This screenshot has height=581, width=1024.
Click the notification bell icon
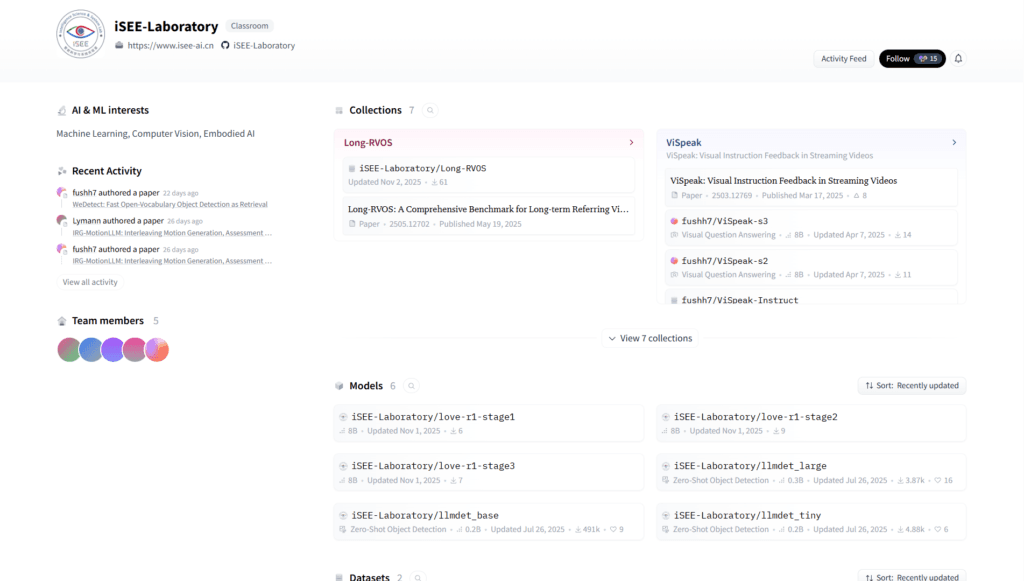click(958, 59)
